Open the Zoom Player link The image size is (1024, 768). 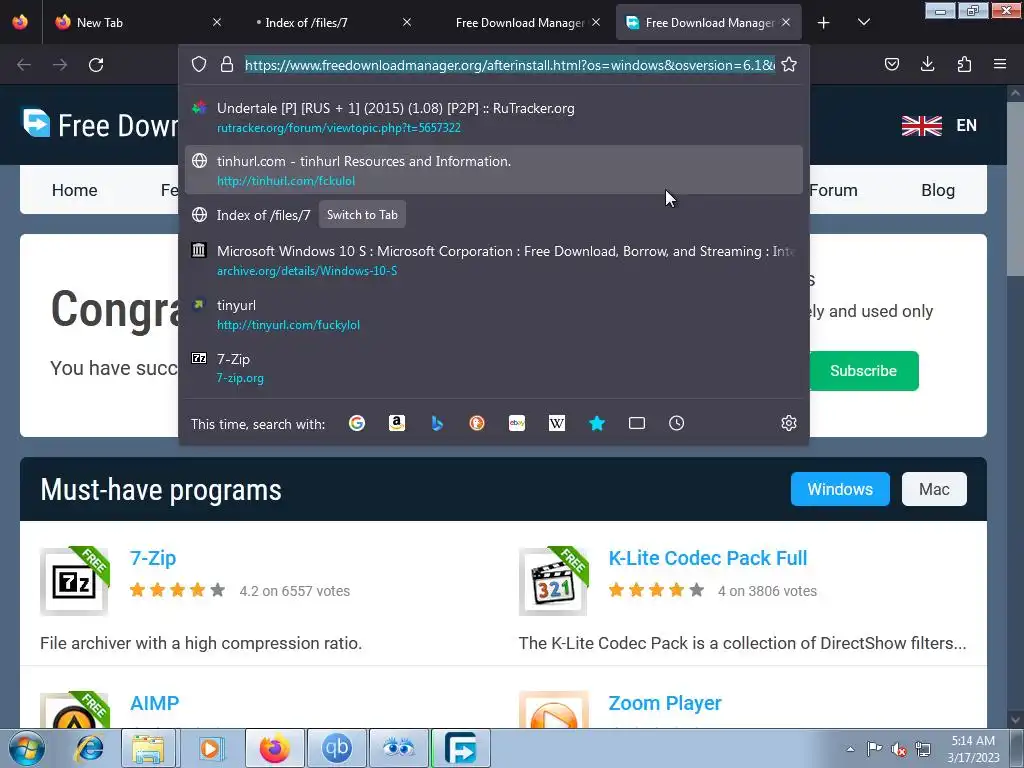click(x=665, y=703)
